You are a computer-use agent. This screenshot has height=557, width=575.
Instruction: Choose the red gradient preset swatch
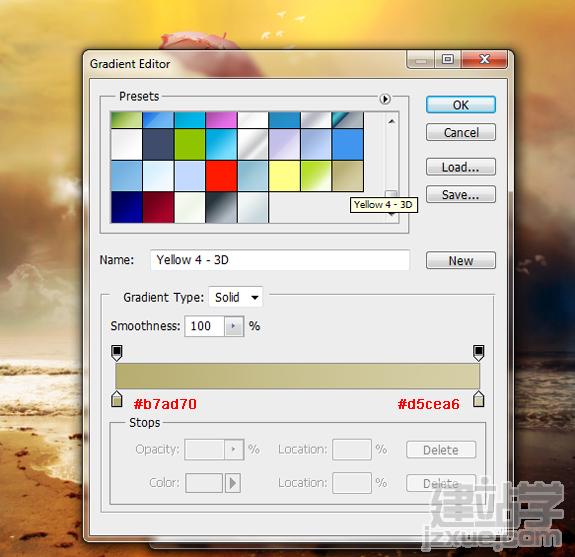[221, 176]
